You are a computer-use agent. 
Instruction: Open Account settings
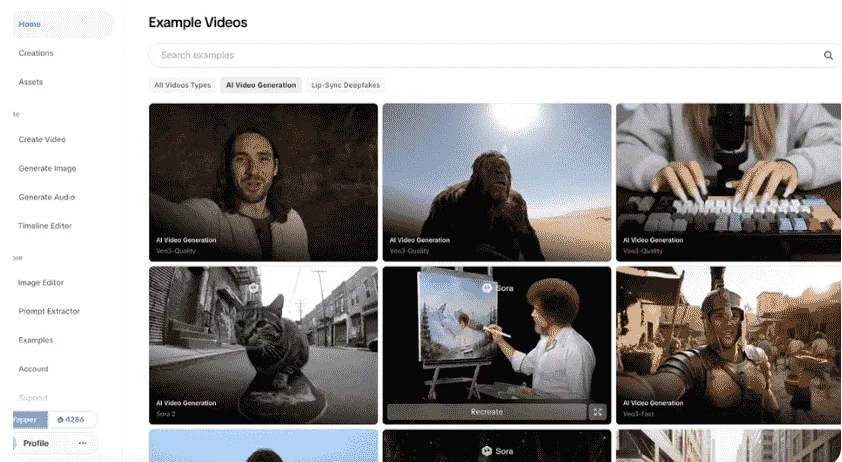(33, 369)
